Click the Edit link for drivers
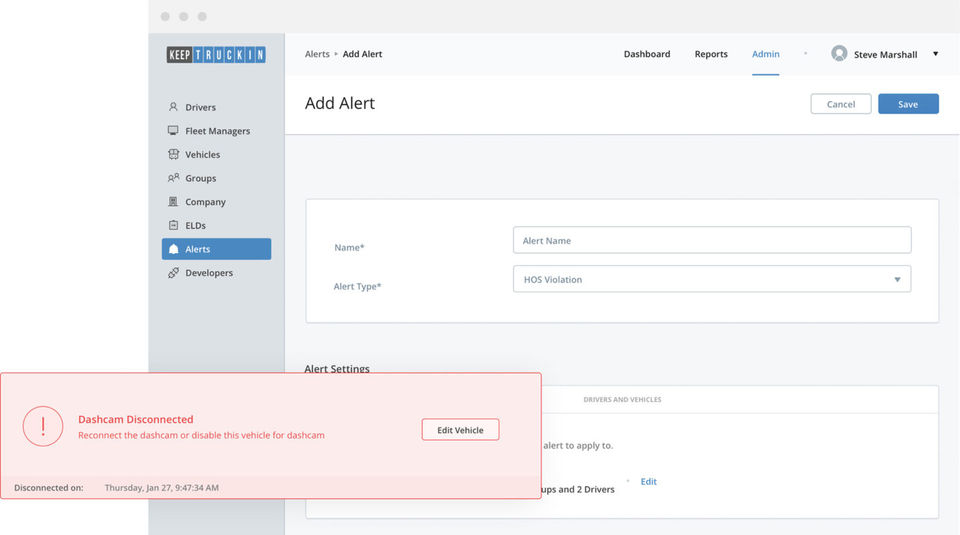The width and height of the screenshot is (960, 535). coord(648,481)
